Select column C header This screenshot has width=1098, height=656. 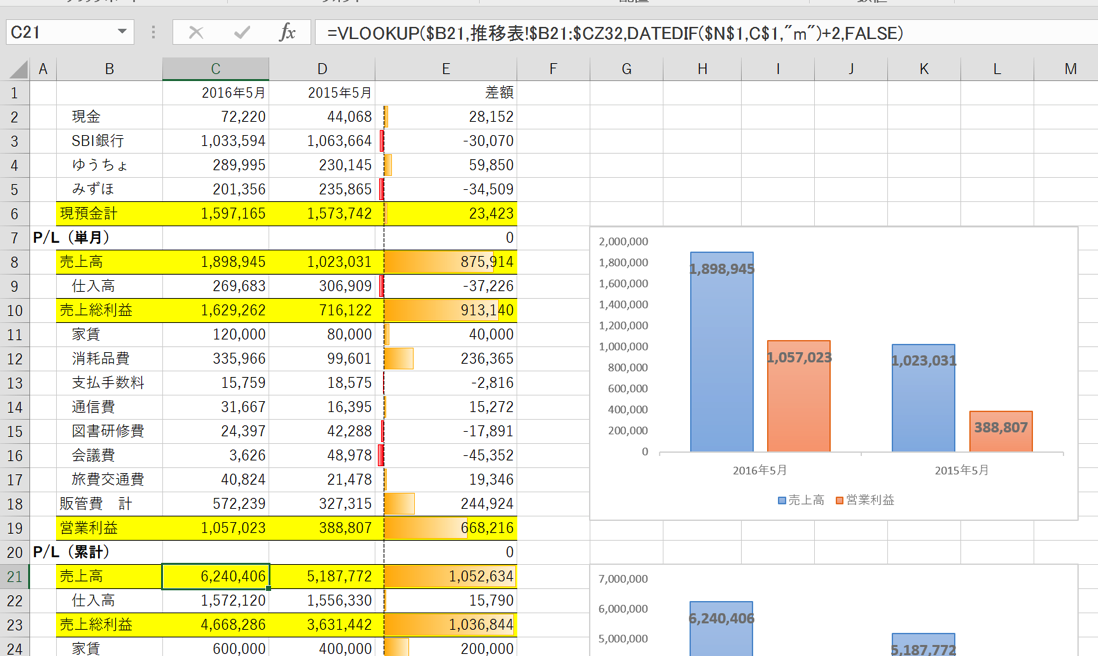[x=216, y=69]
